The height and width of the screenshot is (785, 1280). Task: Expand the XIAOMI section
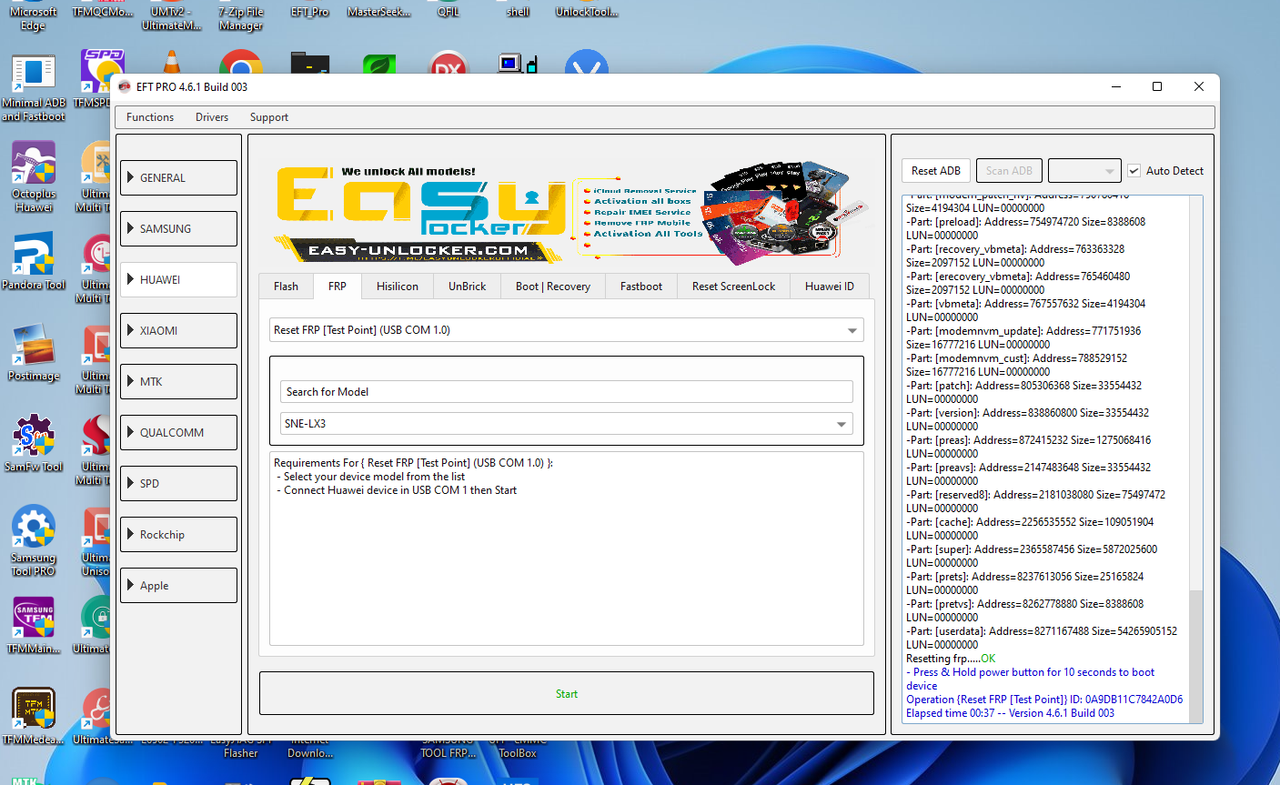pyautogui.click(x=178, y=331)
